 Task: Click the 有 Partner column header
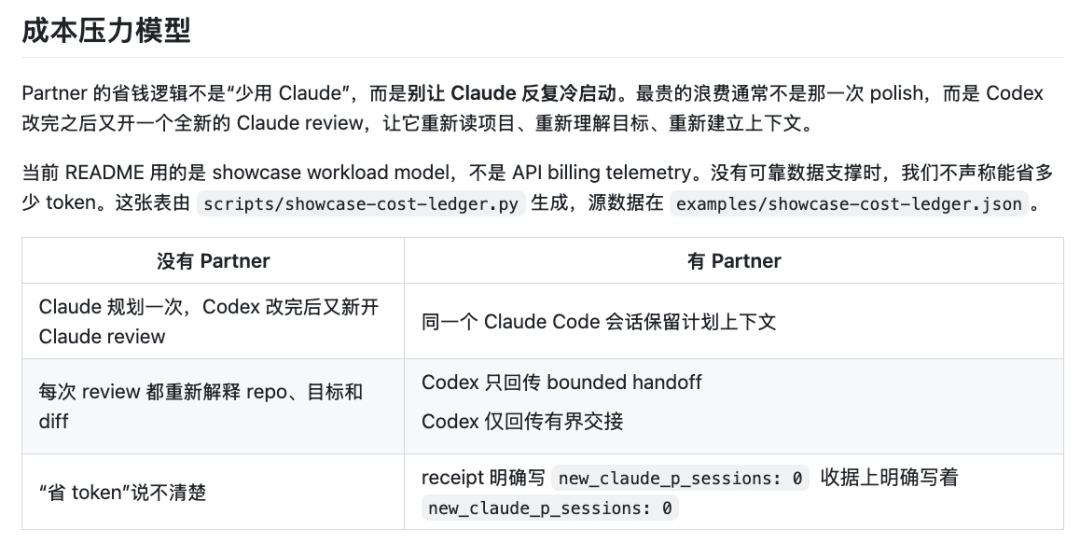[x=734, y=261]
